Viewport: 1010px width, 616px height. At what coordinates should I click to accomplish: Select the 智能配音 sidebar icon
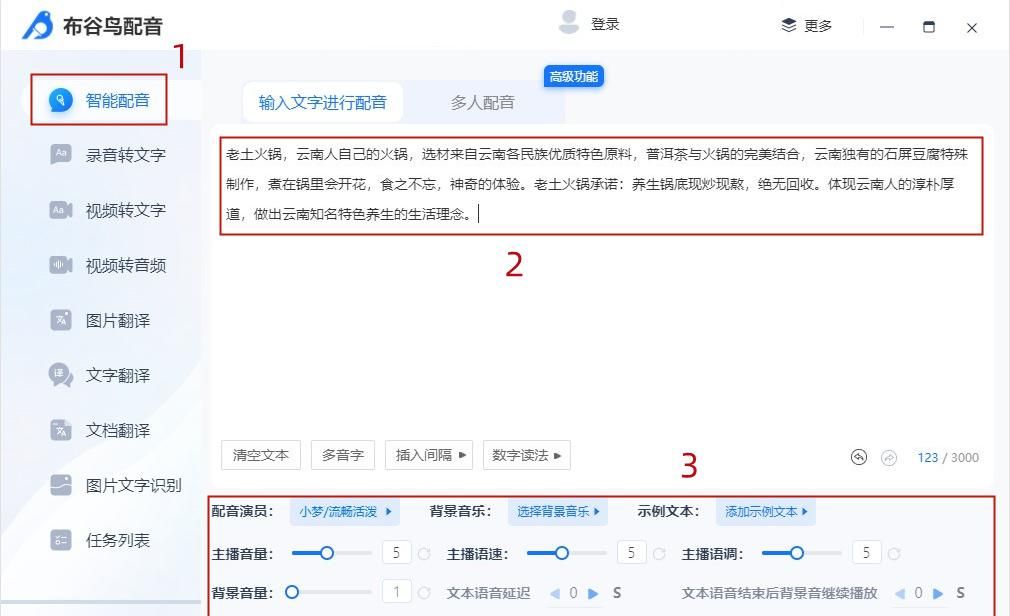point(62,99)
